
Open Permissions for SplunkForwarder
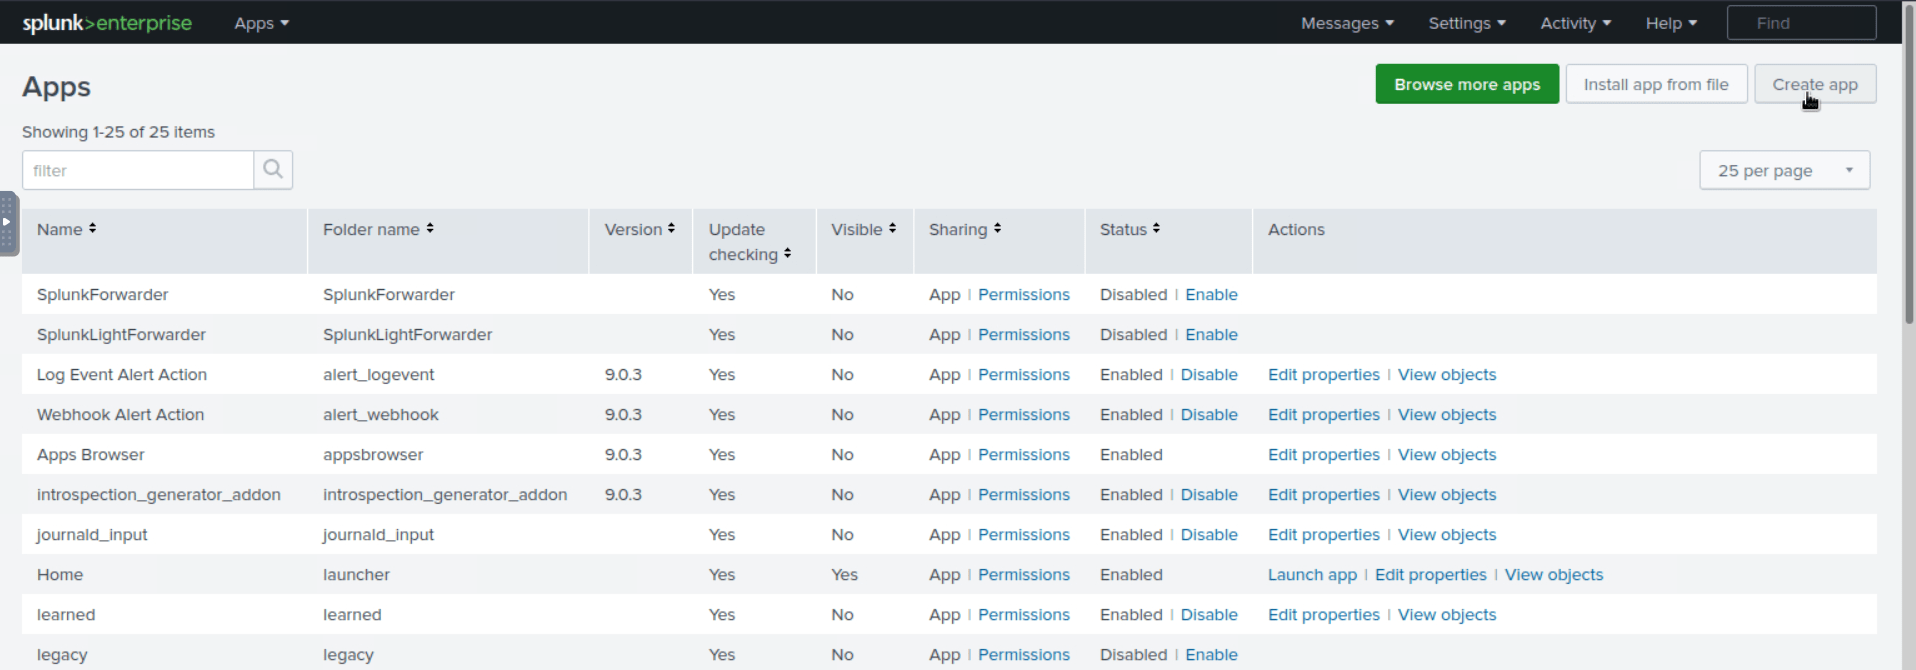[1024, 294]
